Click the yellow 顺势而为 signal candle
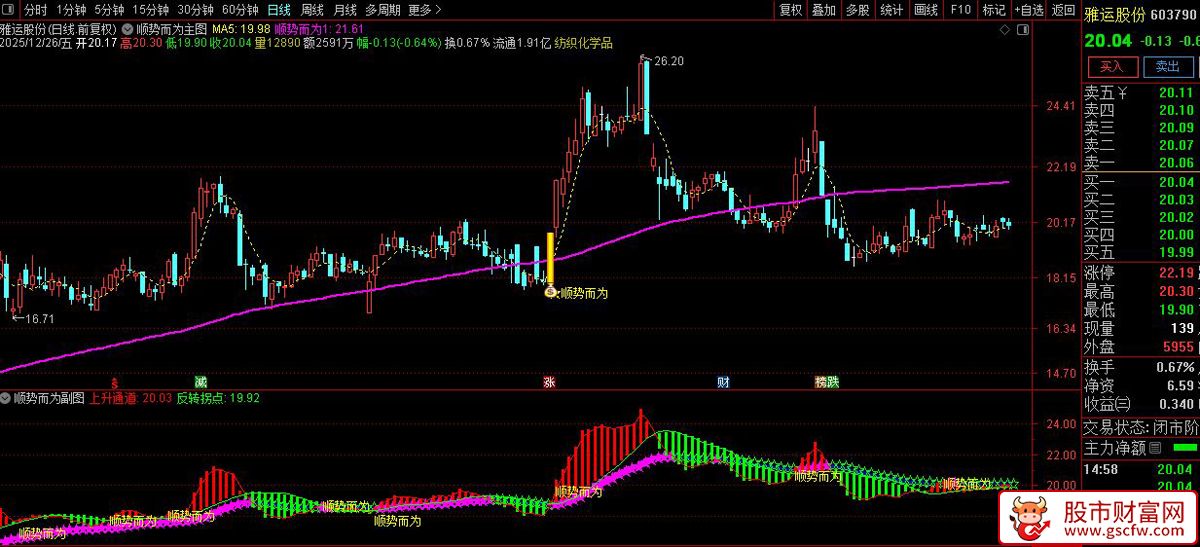The height and width of the screenshot is (547, 1200). [549, 257]
